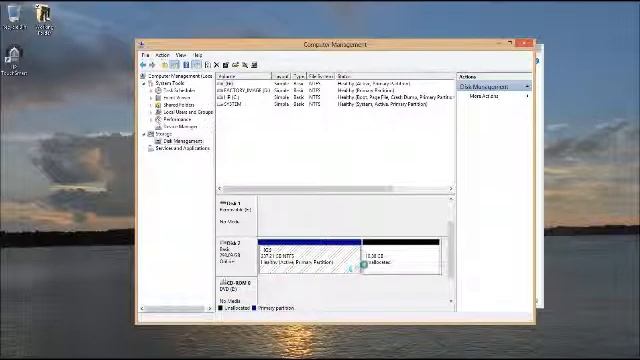
Task: Click the Performance icon in the tree
Action: (x=158, y=119)
